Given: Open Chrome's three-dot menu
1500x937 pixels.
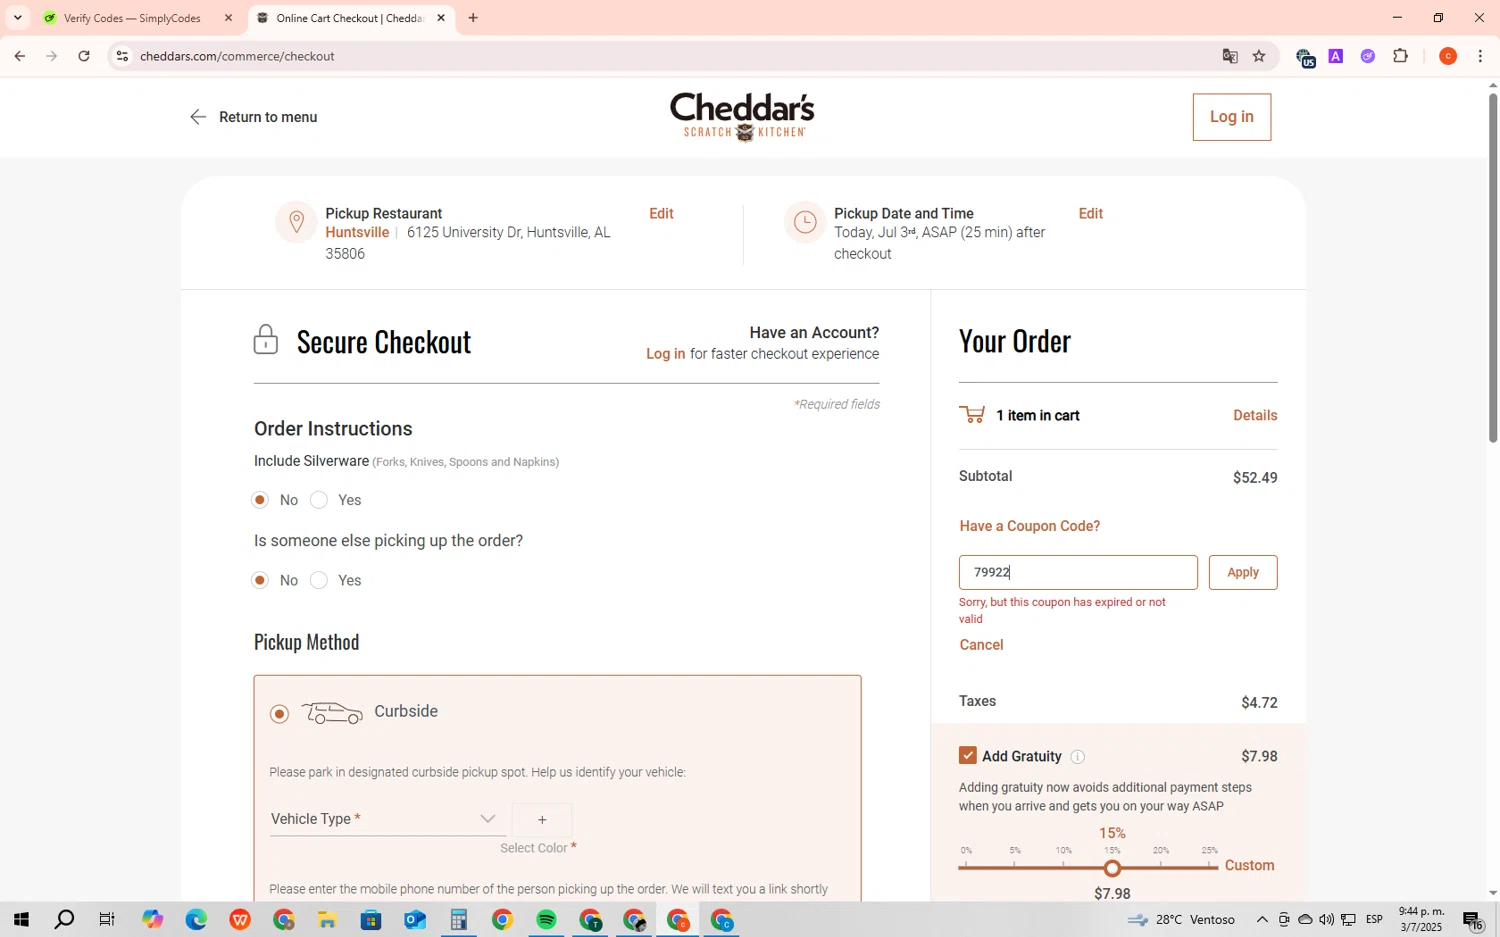Looking at the screenshot, I should (x=1480, y=56).
